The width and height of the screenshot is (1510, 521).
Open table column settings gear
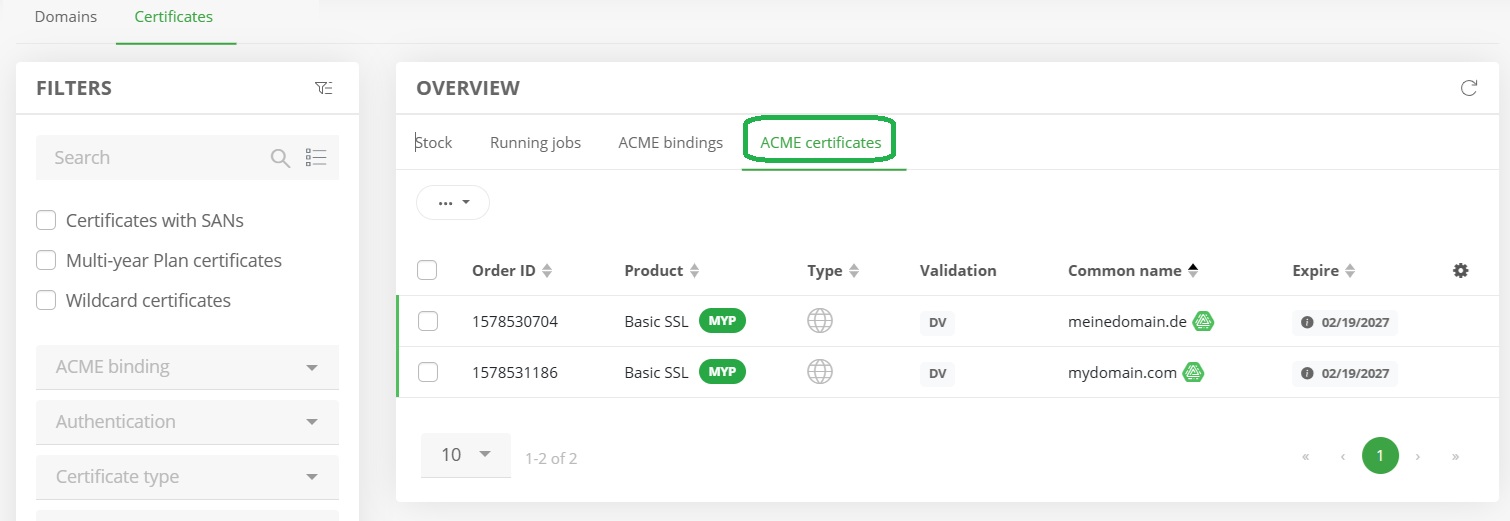1461,270
